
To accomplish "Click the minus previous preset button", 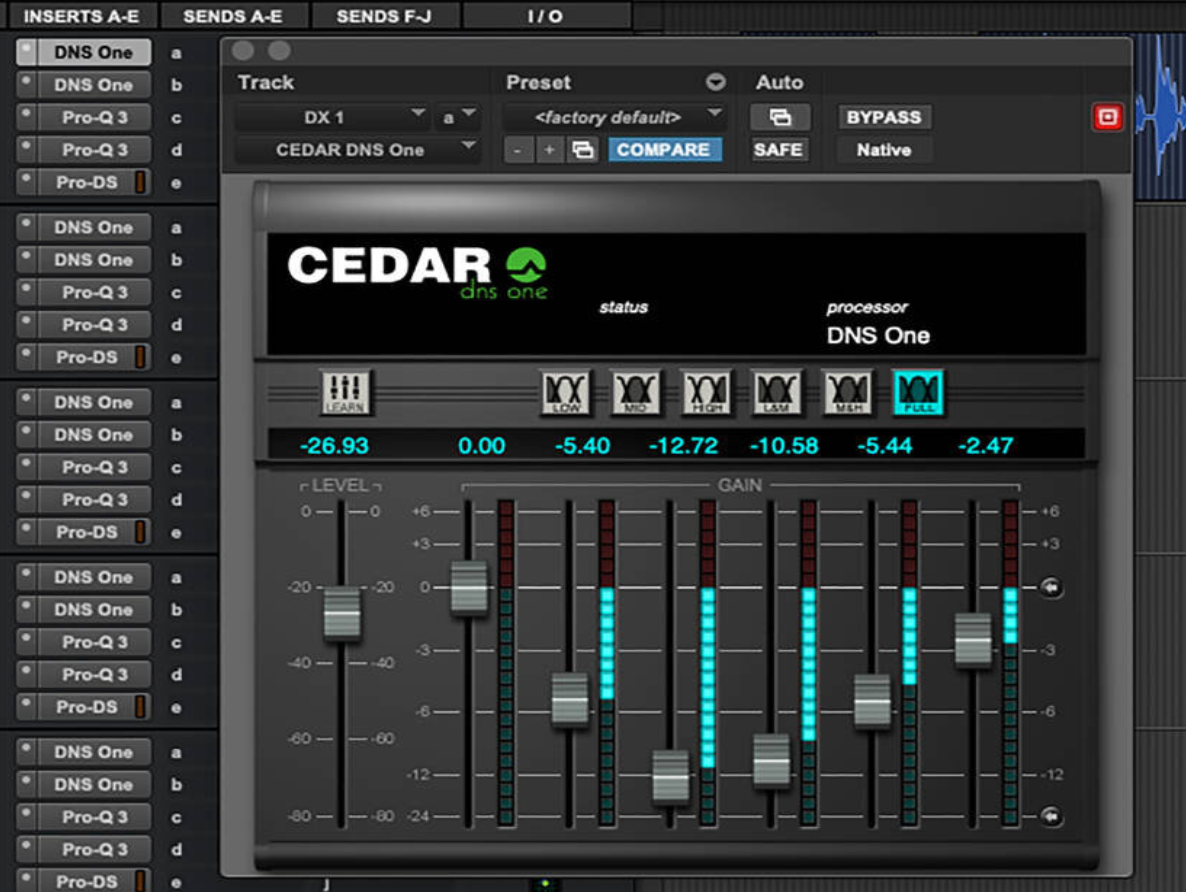I will (x=517, y=150).
